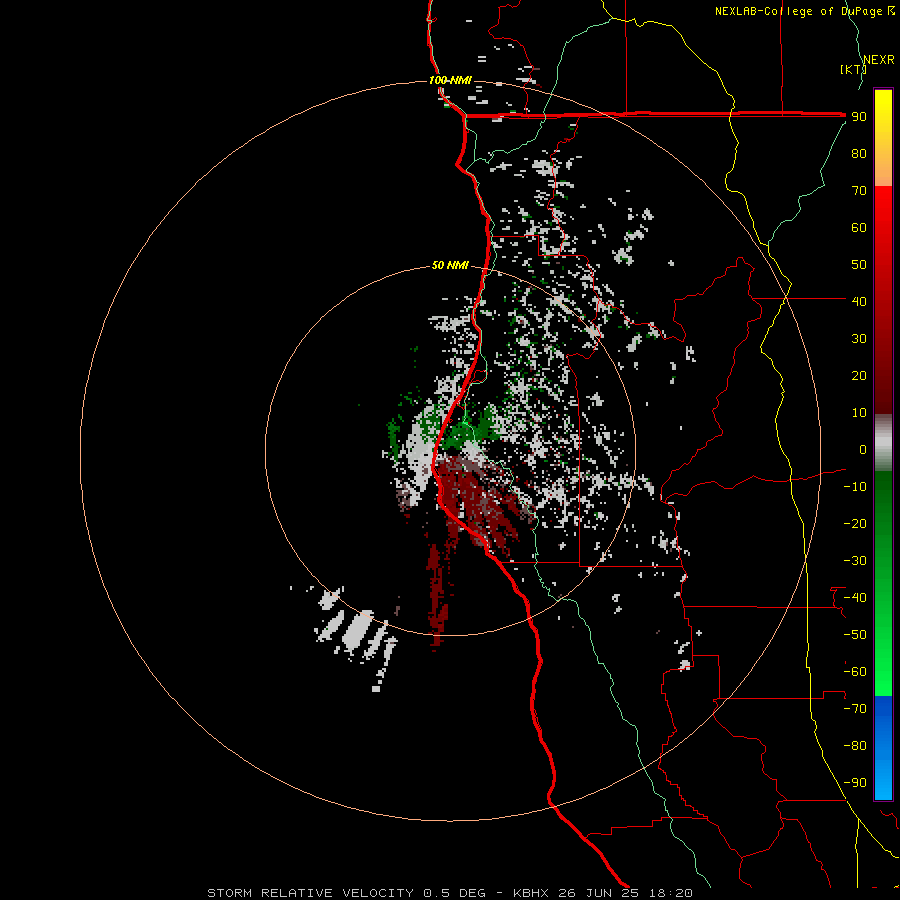
Task: Click the positive 10 knots scale value
Action: tap(859, 413)
